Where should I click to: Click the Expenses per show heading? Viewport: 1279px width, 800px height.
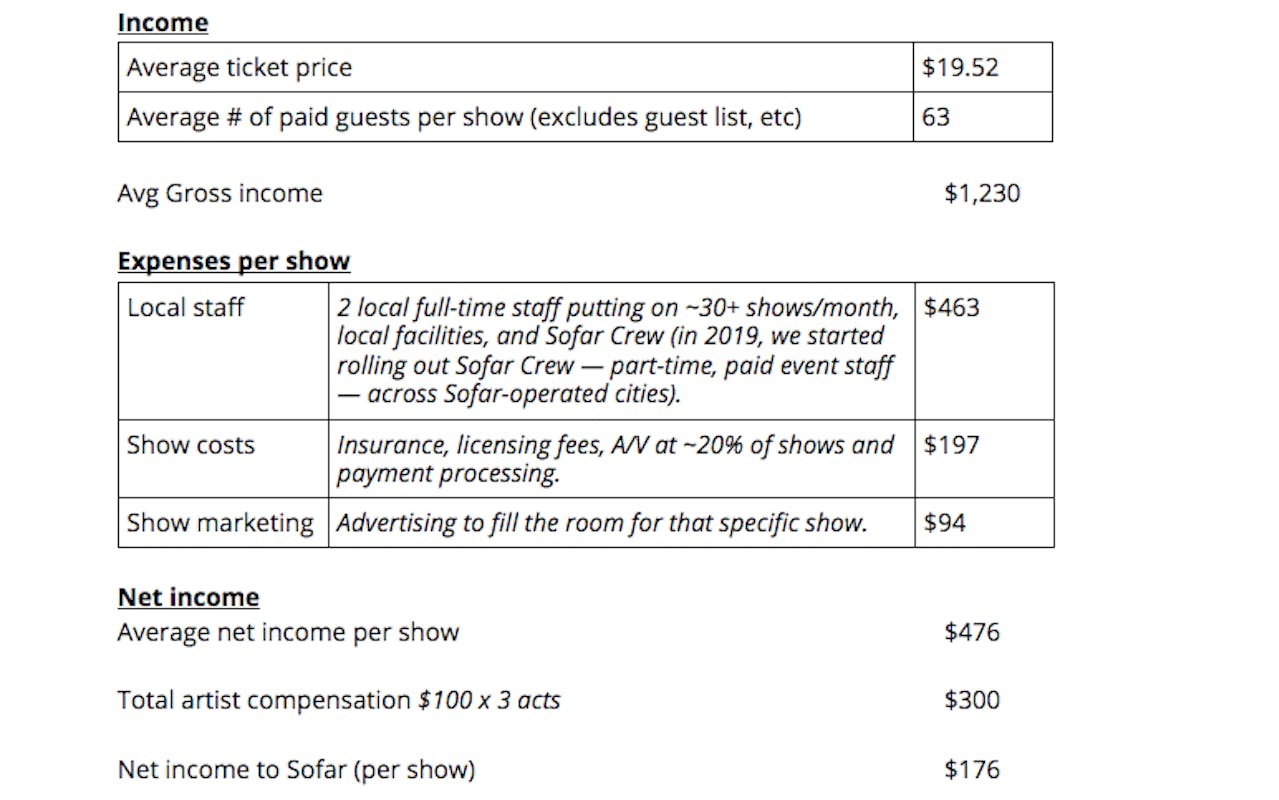[x=234, y=261]
